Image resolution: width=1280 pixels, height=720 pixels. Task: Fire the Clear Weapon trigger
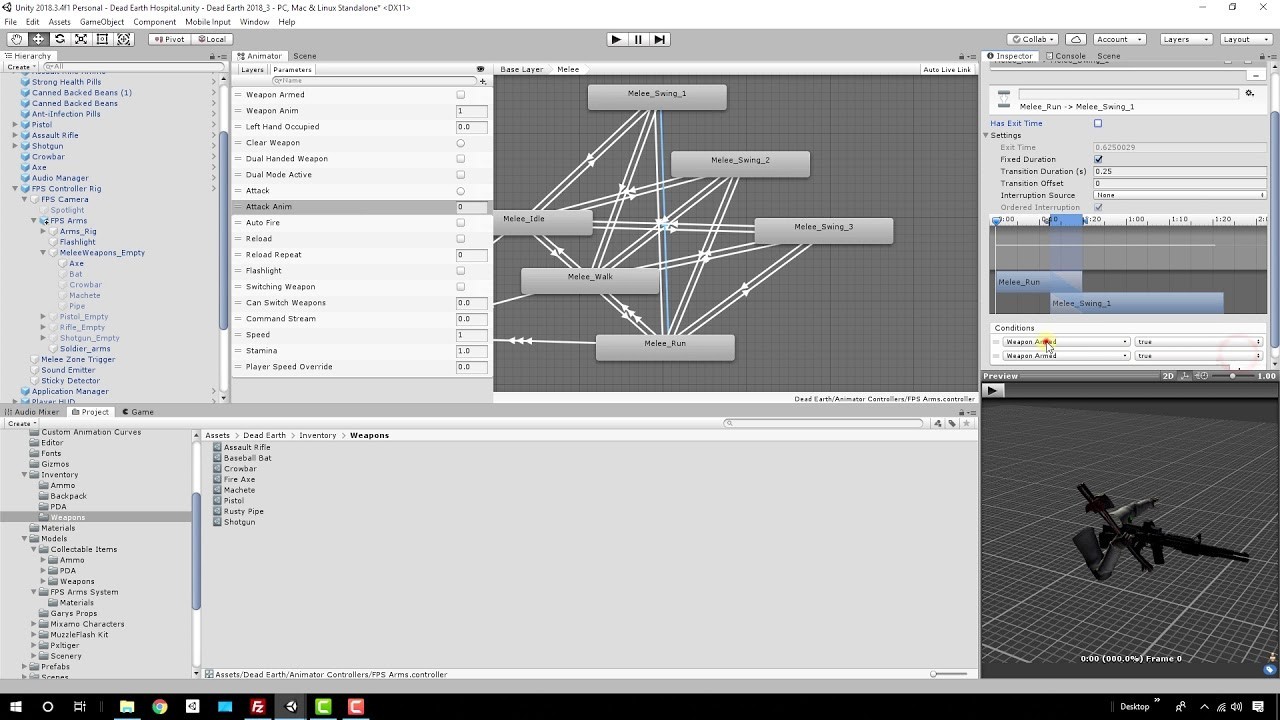coord(460,143)
